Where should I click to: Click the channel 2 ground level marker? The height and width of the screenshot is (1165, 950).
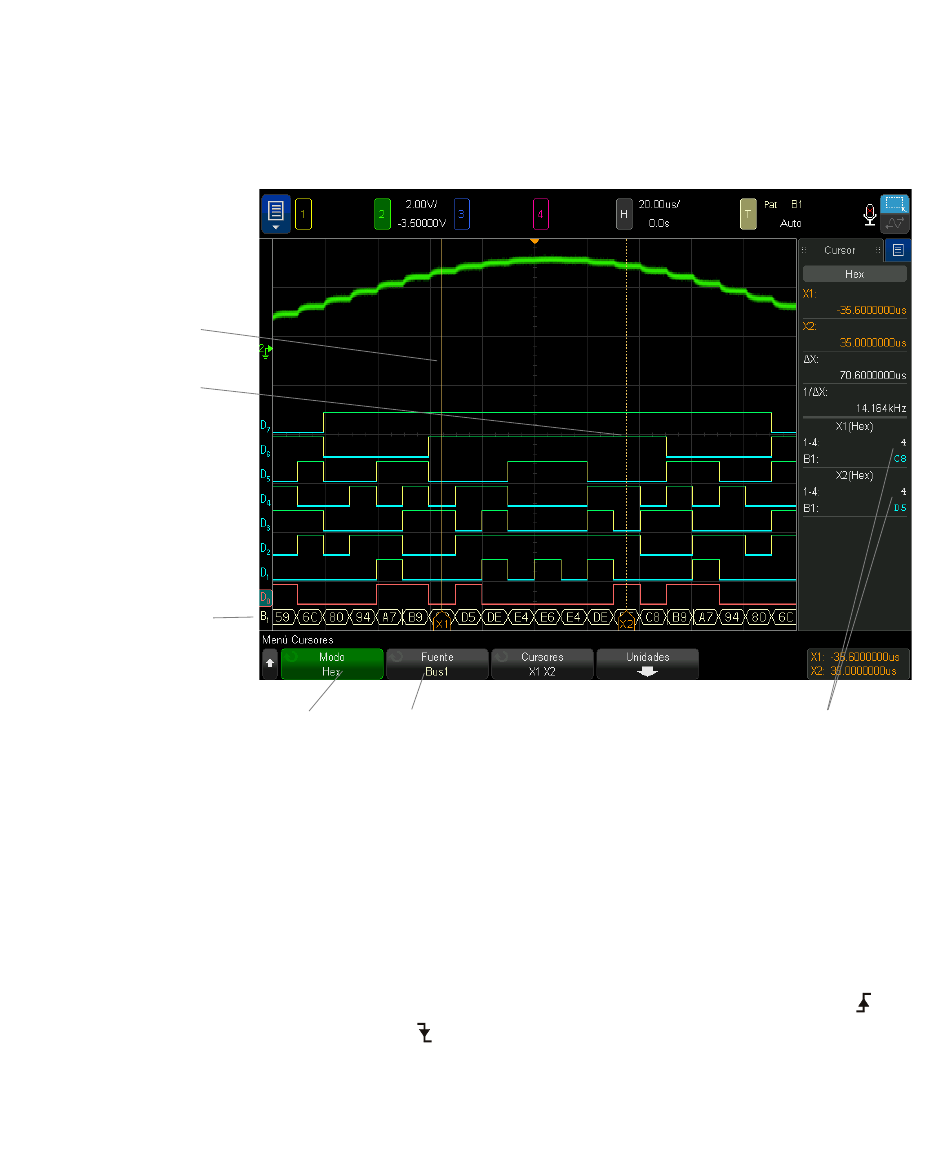point(265,351)
